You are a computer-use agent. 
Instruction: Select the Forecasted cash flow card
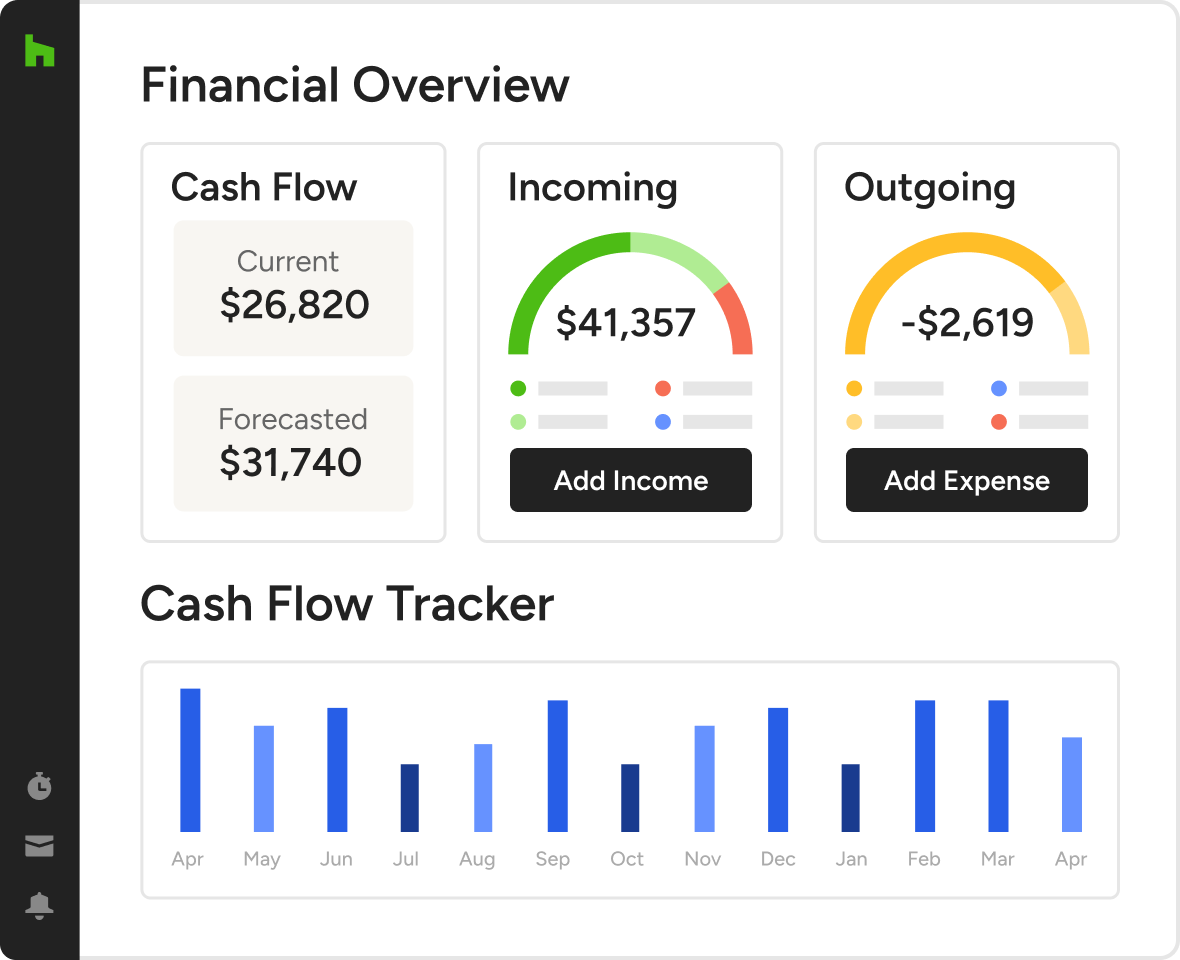[293, 444]
